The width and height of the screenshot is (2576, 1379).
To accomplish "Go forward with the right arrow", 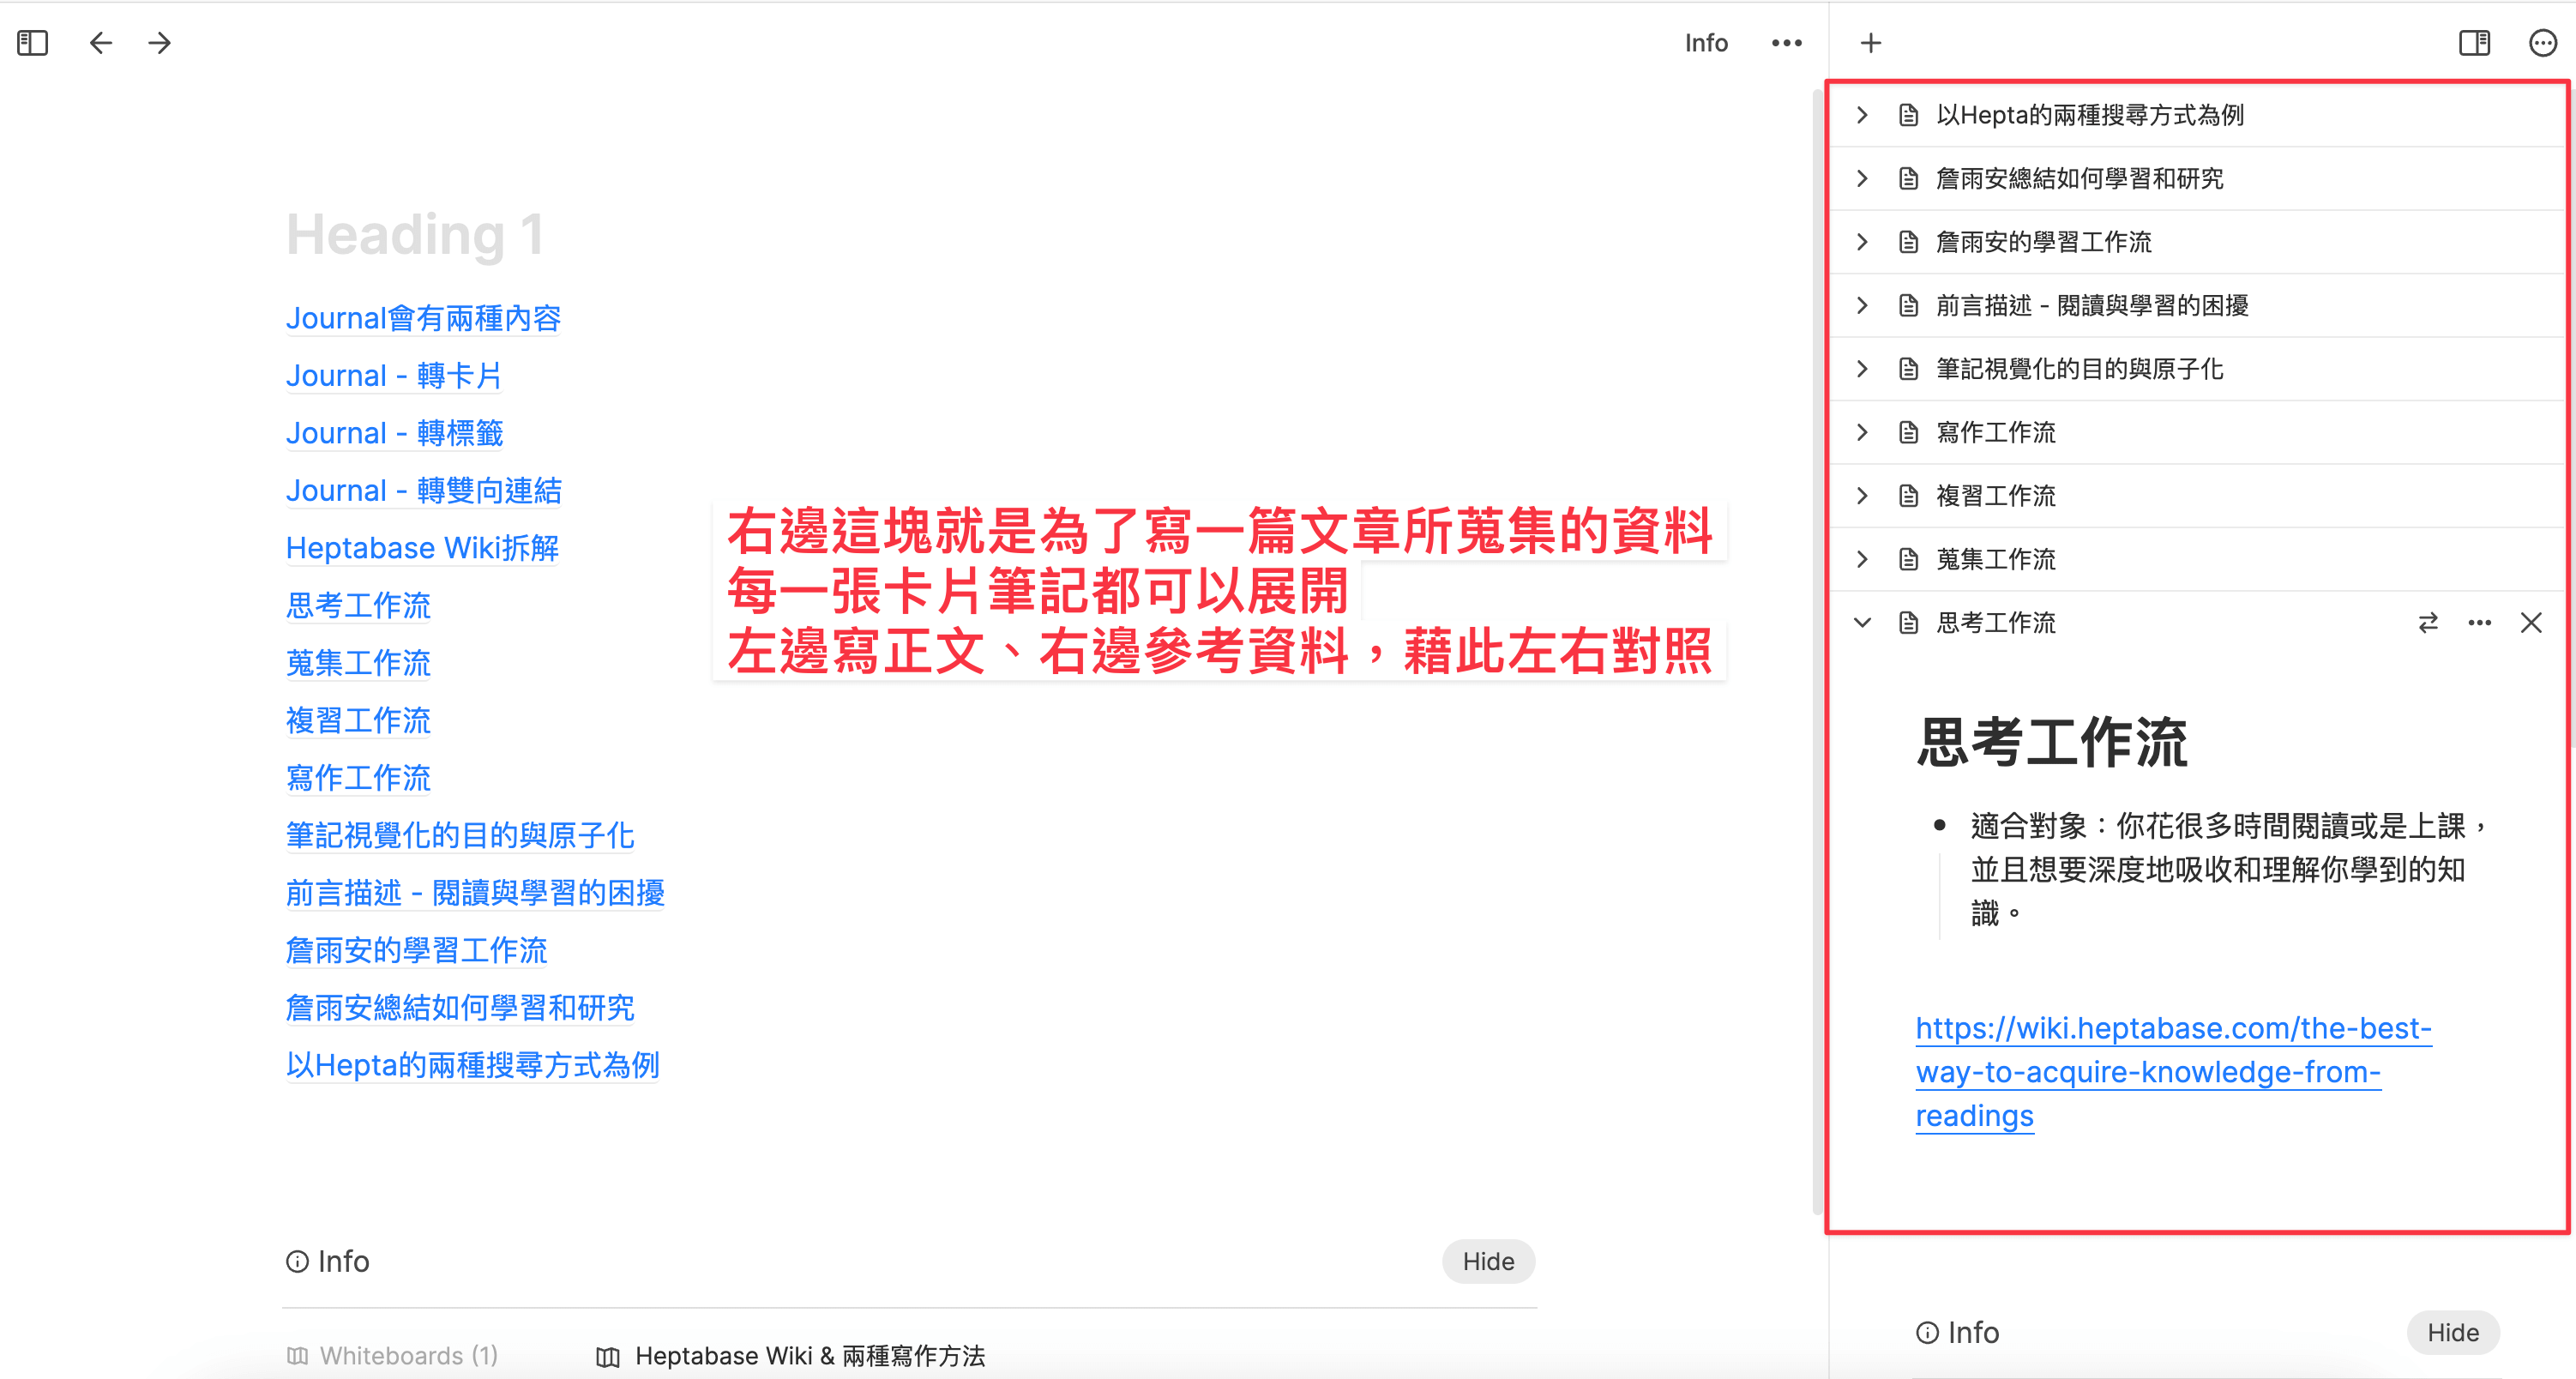I will click(x=159, y=43).
